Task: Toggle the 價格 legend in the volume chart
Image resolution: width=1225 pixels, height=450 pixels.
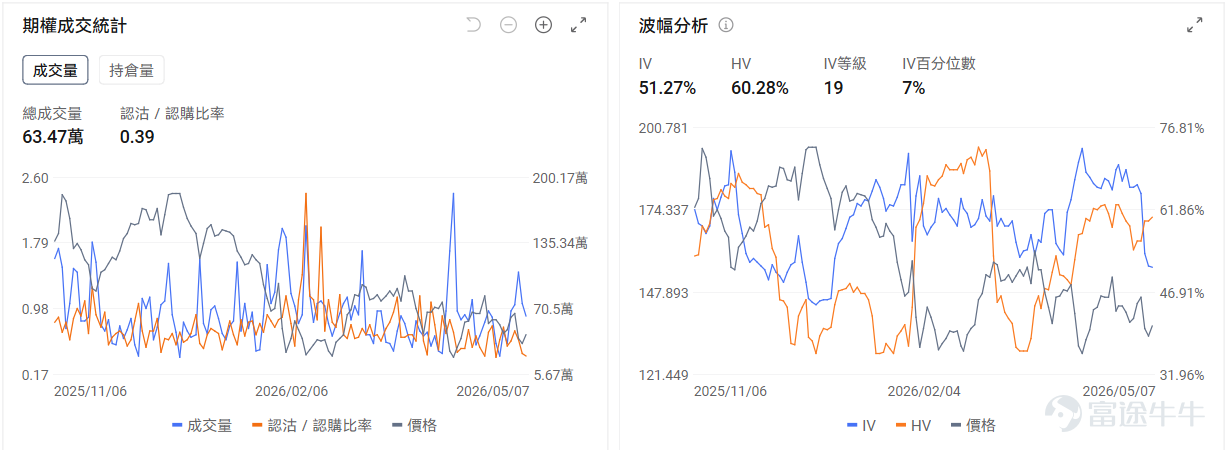Action: pyautogui.click(x=413, y=426)
